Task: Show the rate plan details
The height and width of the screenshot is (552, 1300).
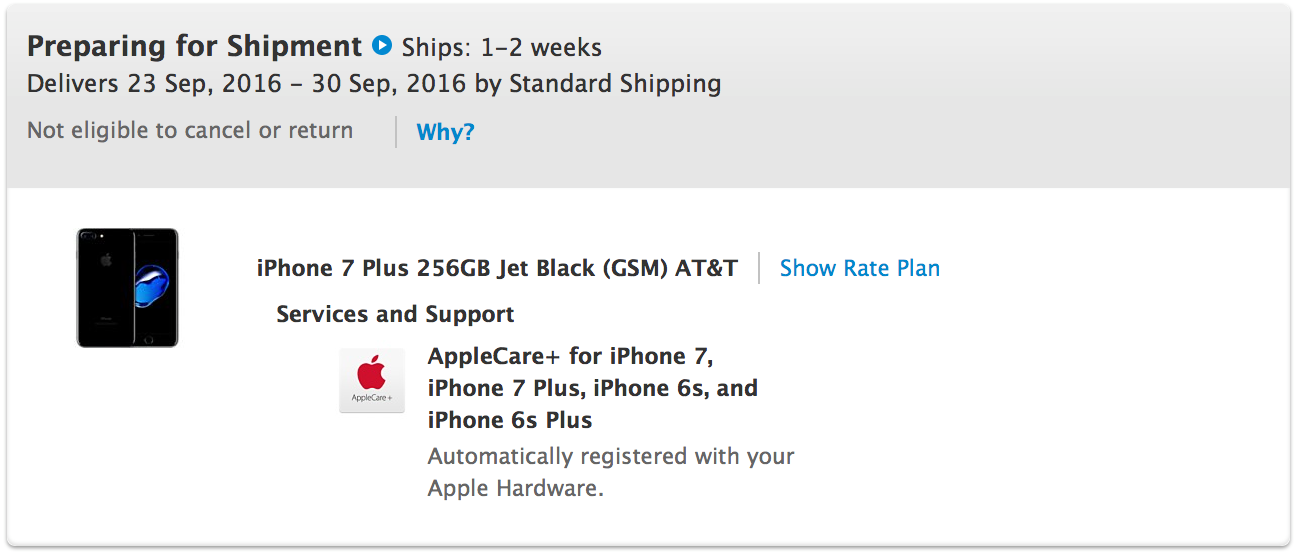Action: click(x=859, y=268)
